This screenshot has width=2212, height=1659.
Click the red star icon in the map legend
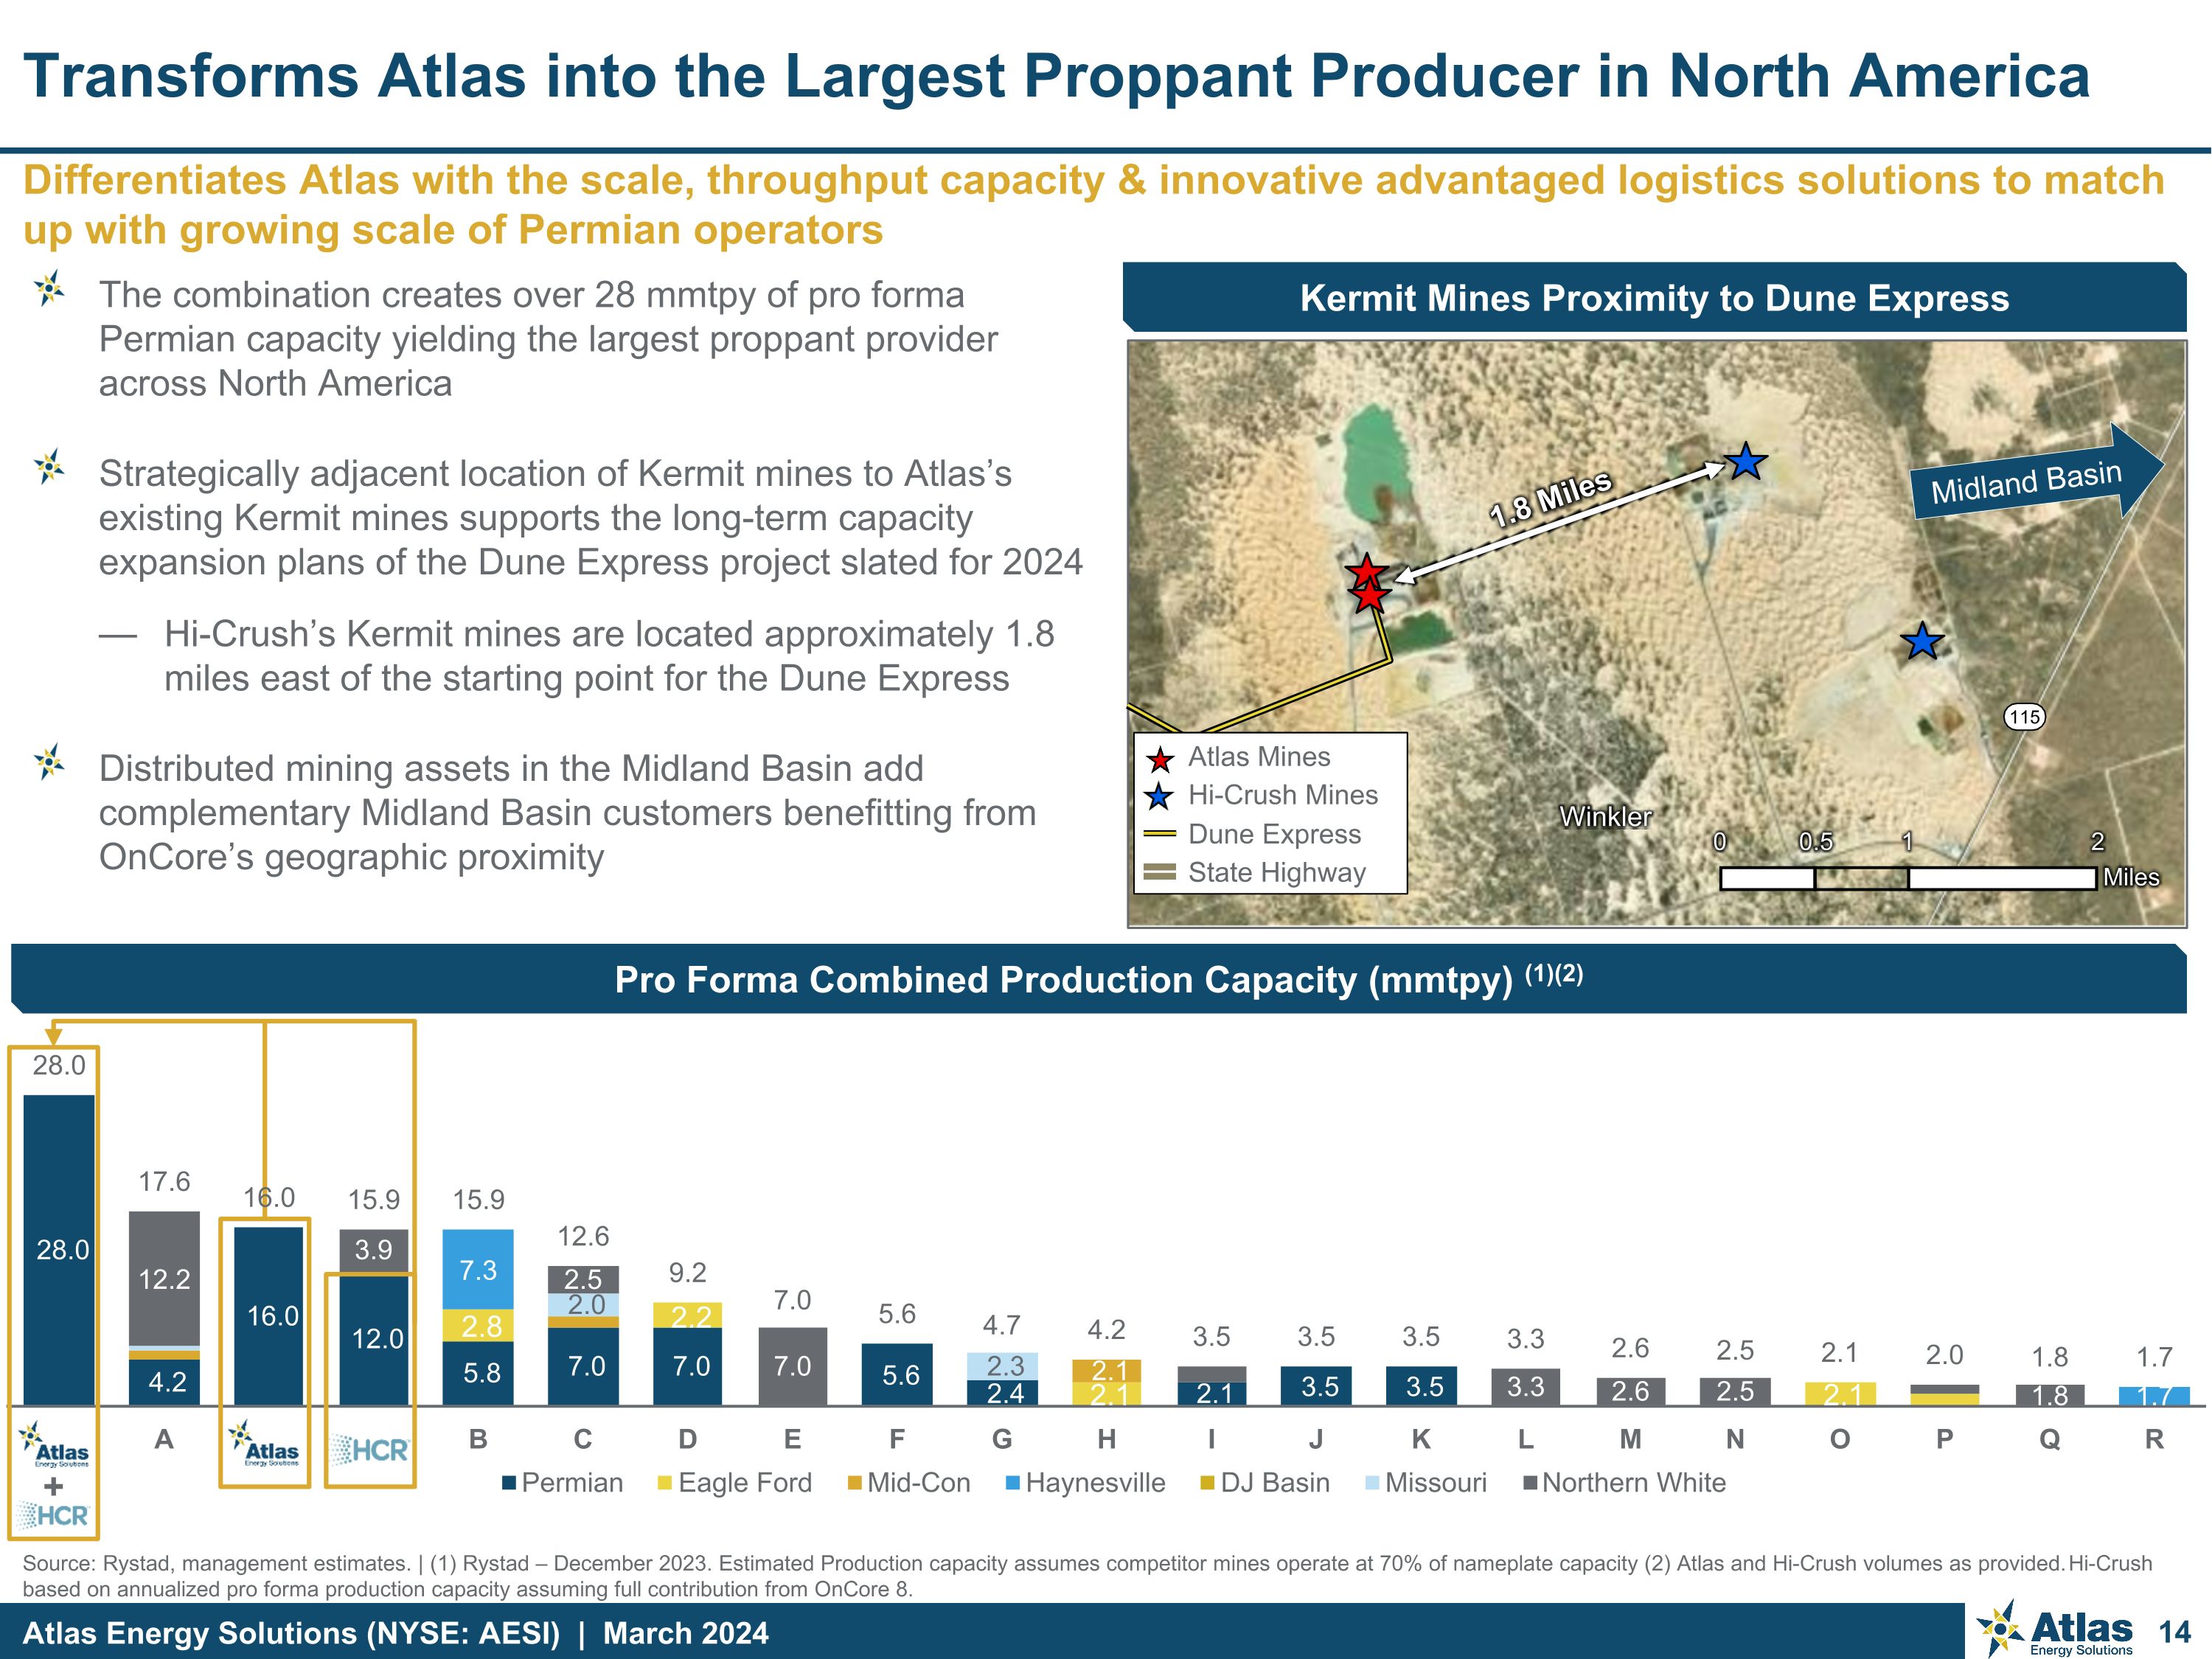1160,760
